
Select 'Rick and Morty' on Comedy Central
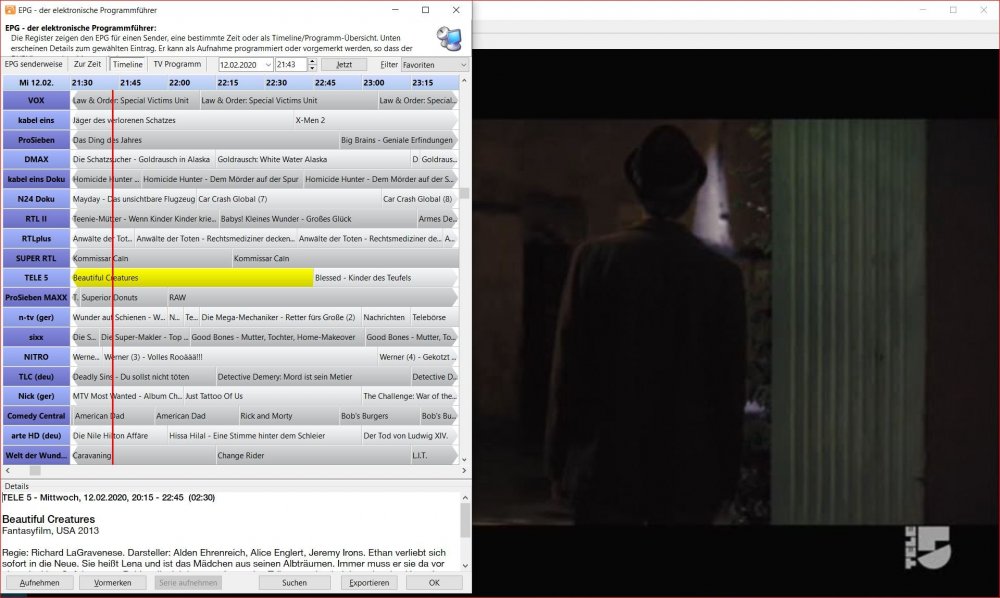[x=288, y=416]
